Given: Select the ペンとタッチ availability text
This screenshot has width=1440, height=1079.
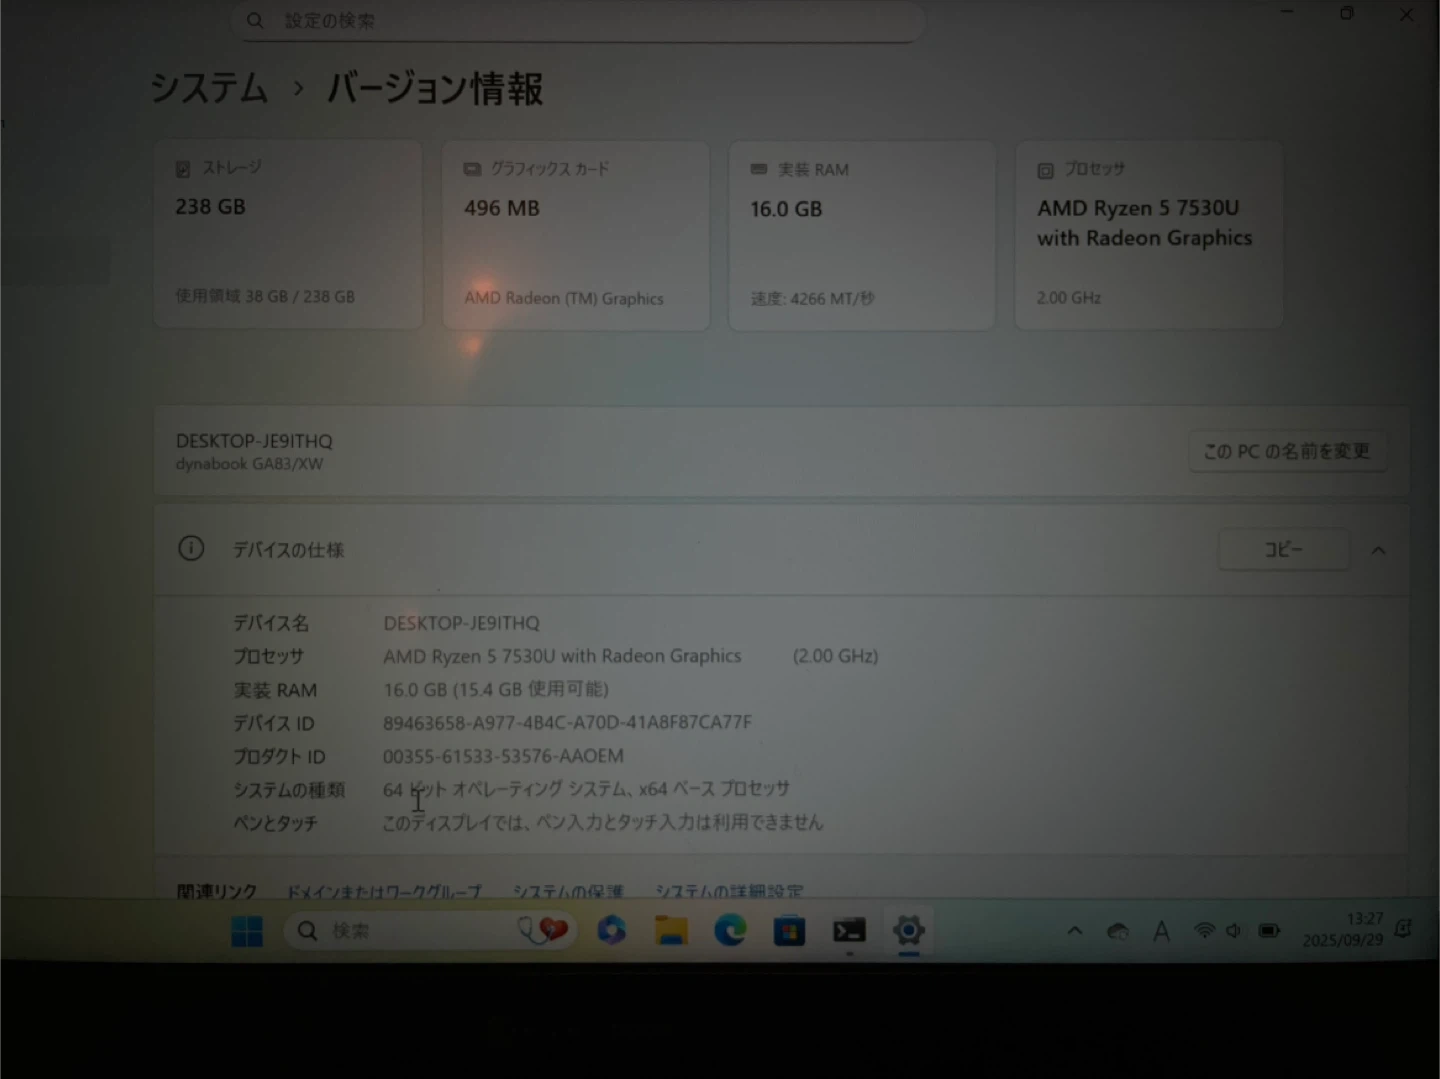Looking at the screenshot, I should tap(603, 822).
